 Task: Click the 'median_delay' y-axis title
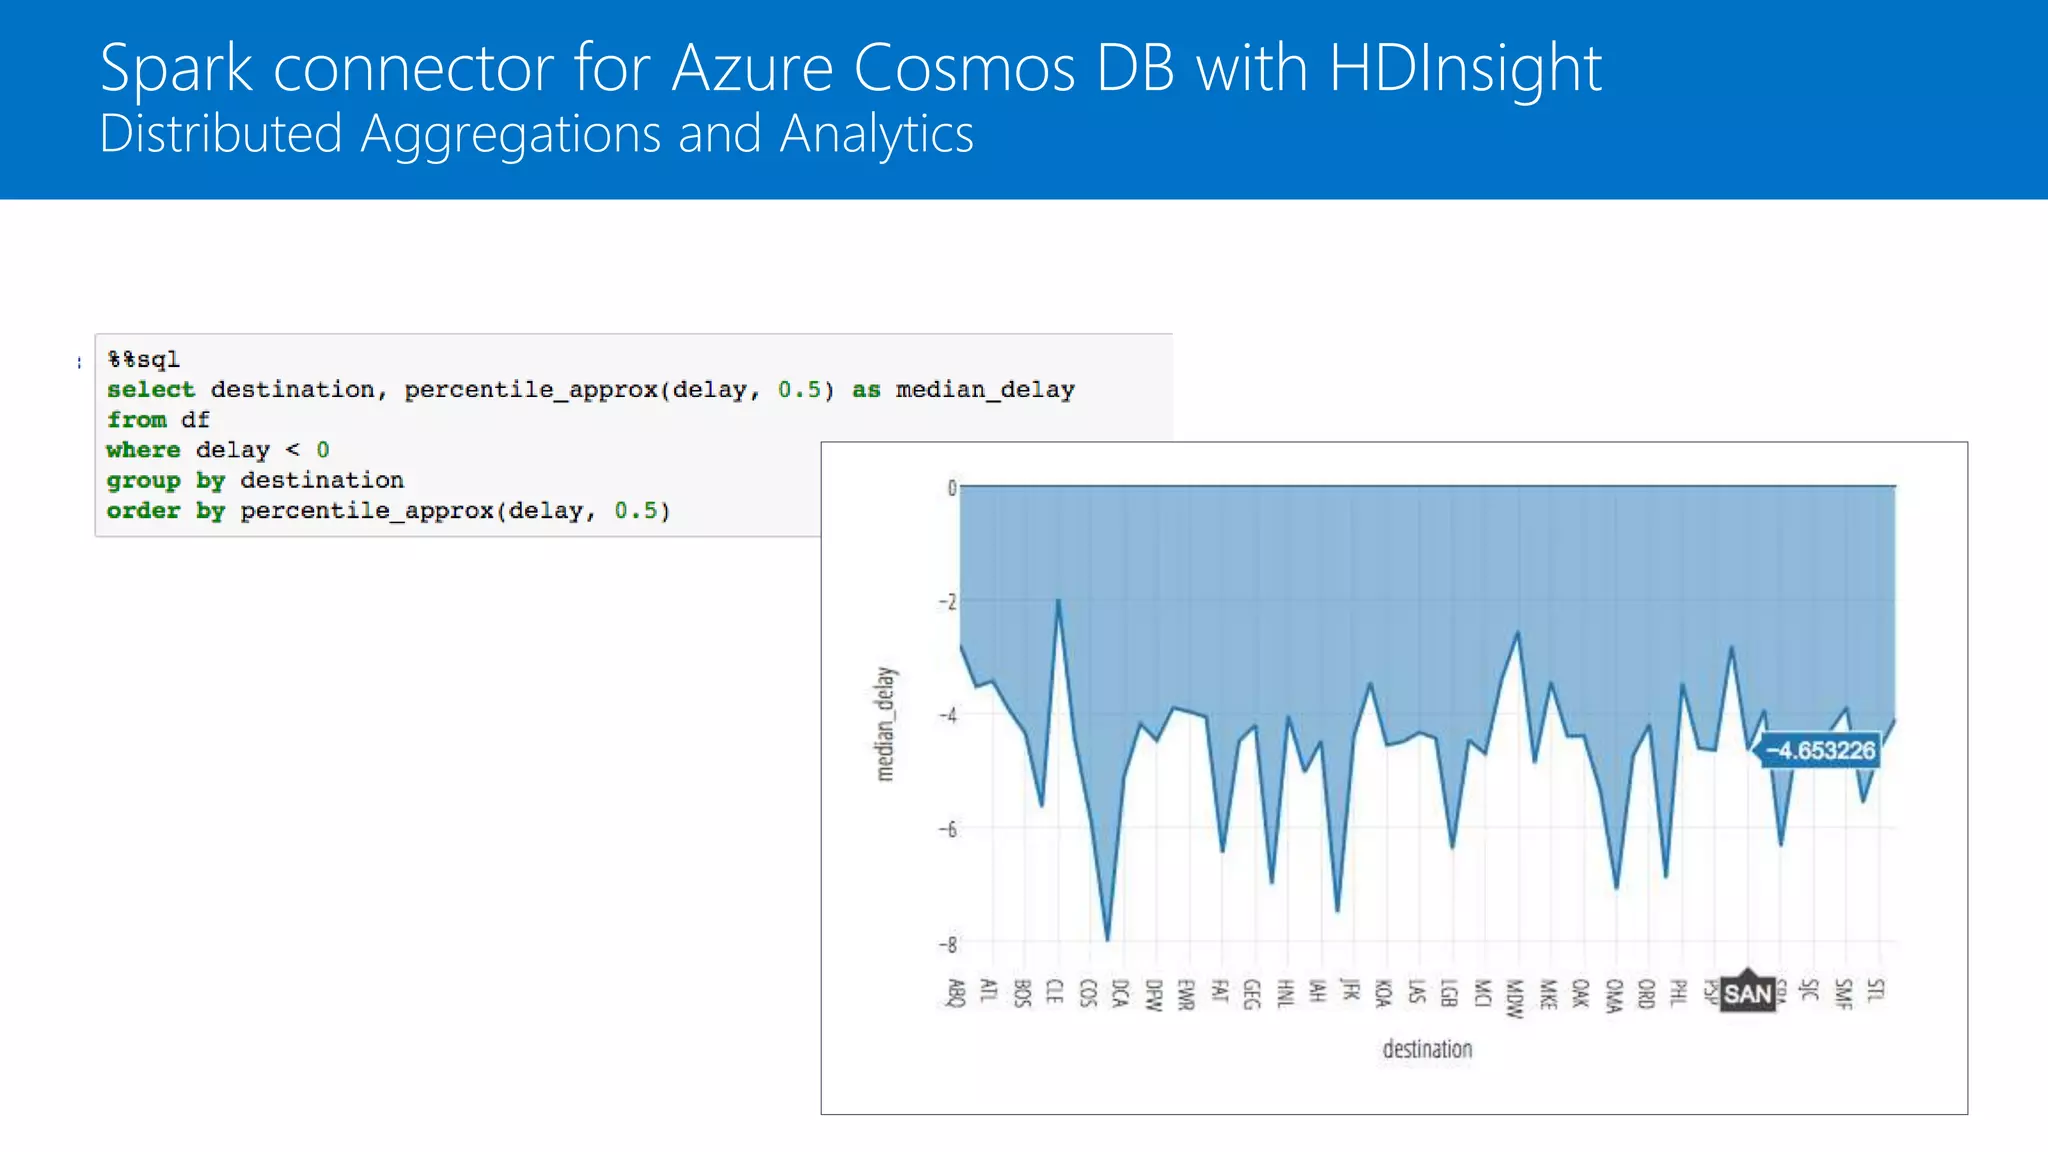click(886, 724)
